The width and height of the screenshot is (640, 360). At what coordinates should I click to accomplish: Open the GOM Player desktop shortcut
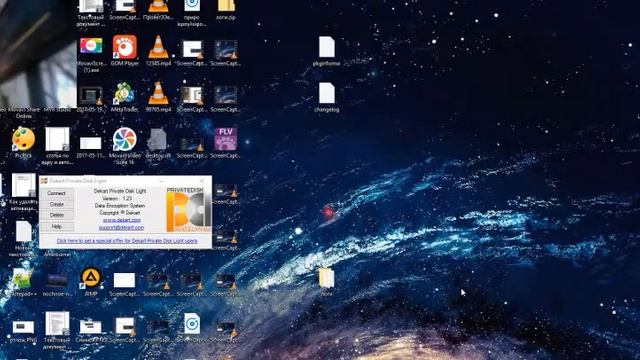124,51
